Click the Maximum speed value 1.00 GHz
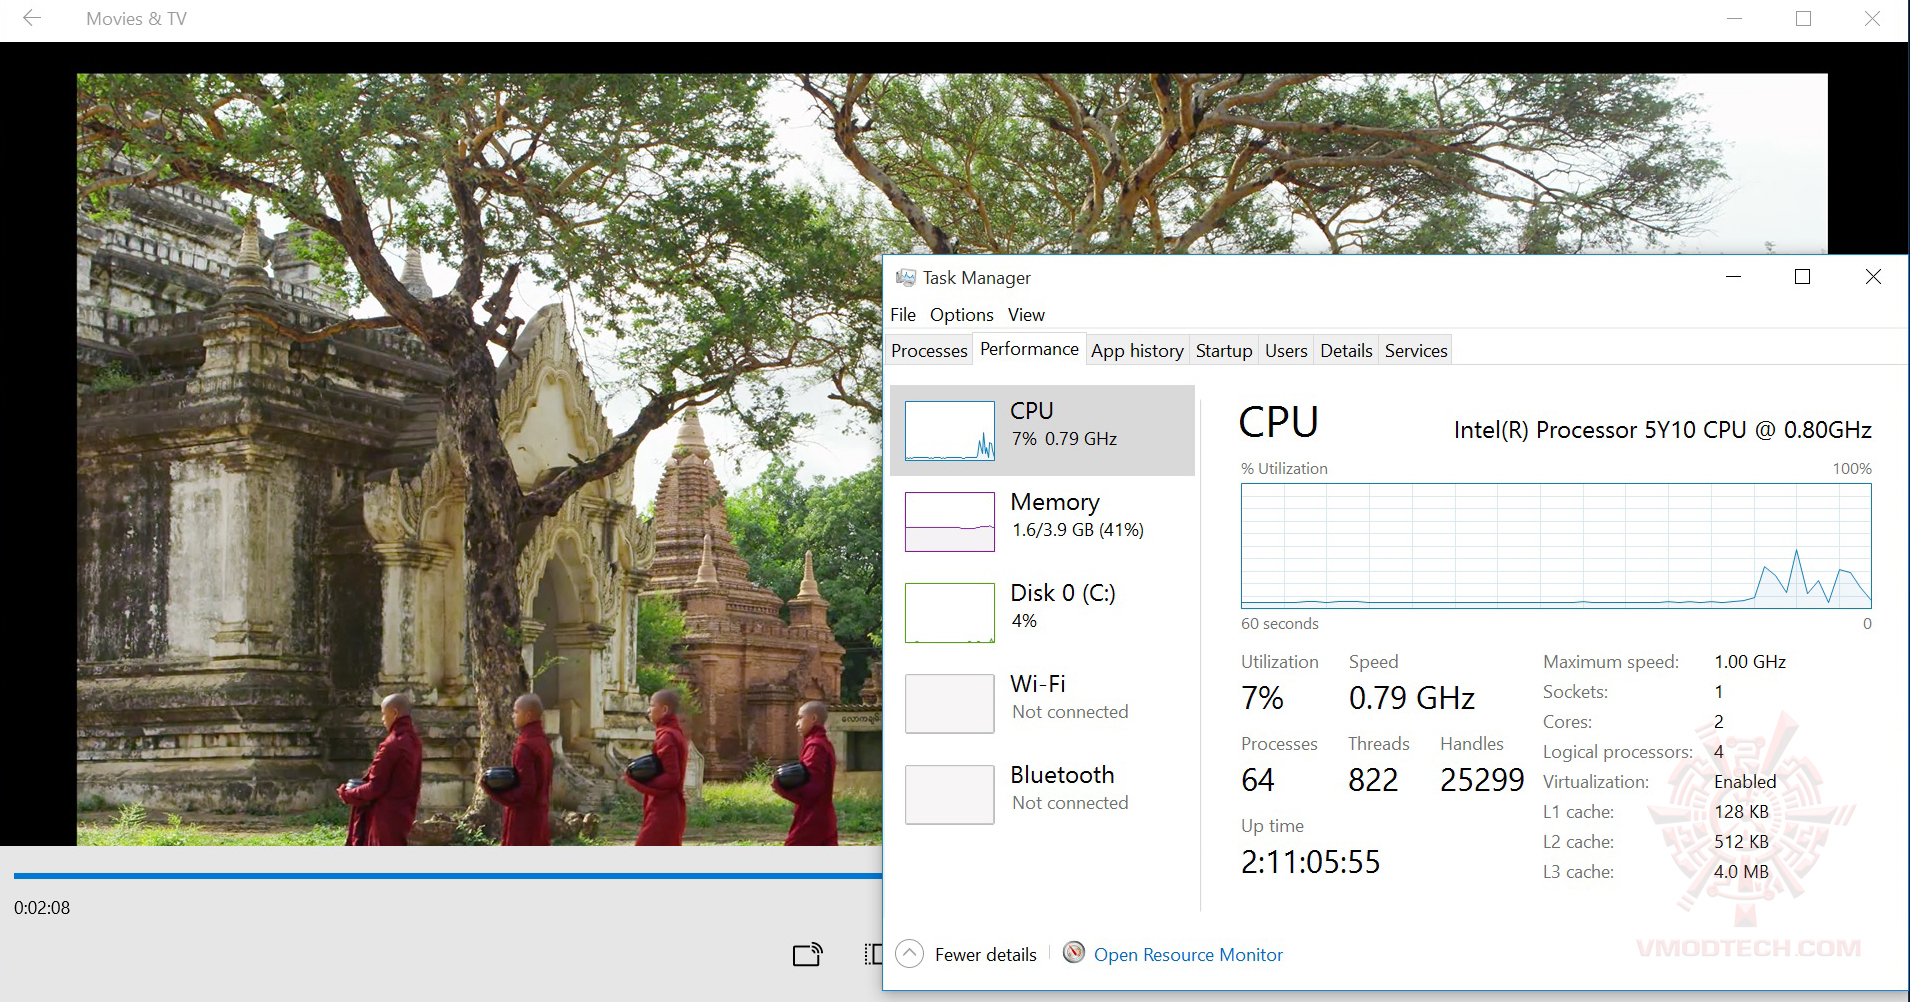 [x=1750, y=662]
